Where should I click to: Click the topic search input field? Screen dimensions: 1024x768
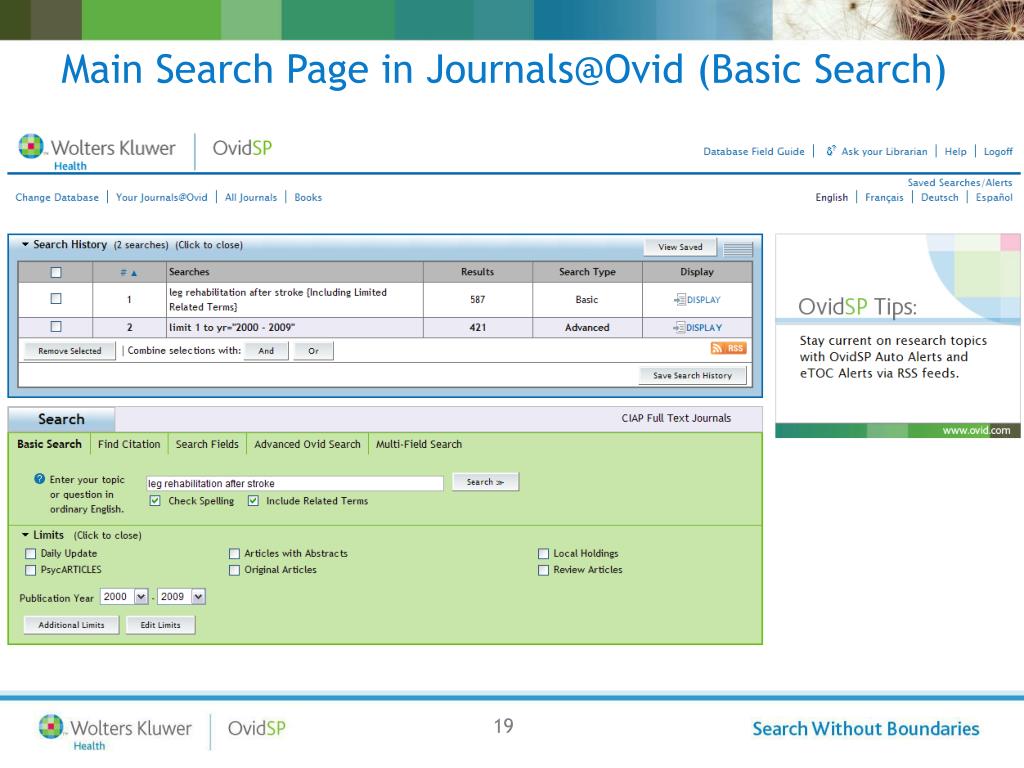tap(295, 483)
